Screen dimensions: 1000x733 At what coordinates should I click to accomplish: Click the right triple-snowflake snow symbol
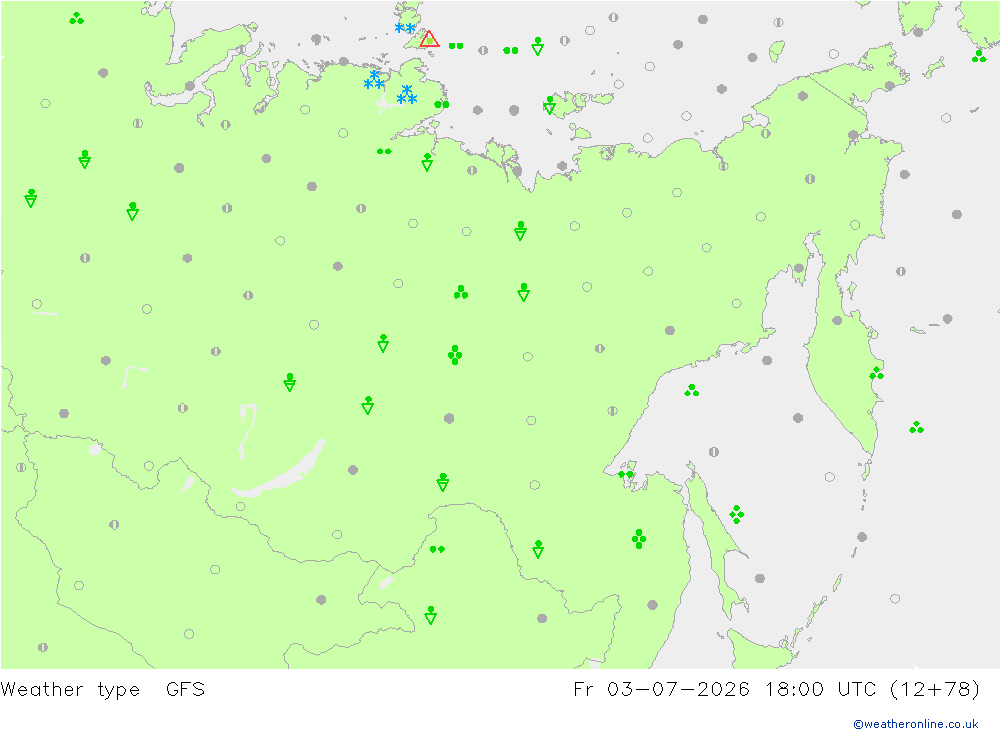click(407, 94)
